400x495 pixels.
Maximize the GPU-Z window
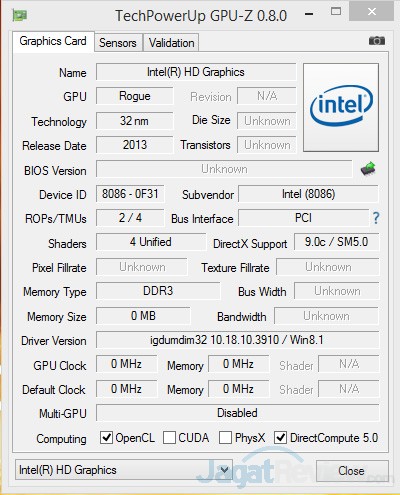[336, 12]
